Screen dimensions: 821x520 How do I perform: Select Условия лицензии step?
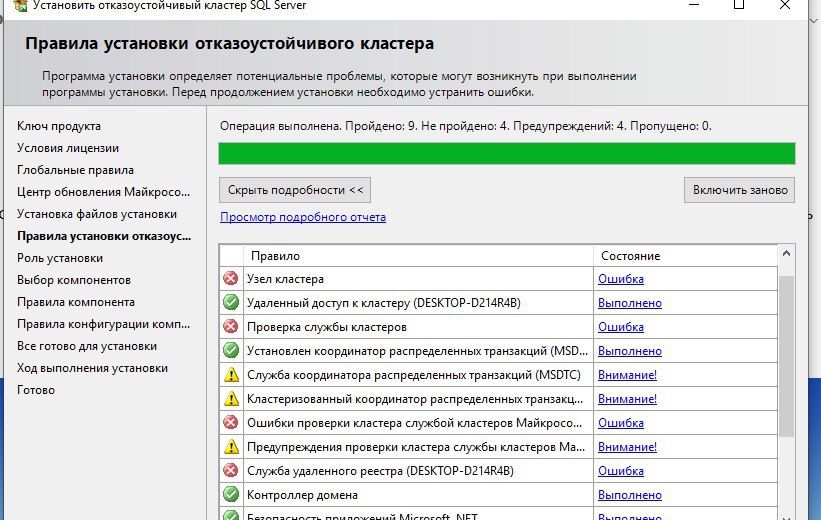(68, 148)
